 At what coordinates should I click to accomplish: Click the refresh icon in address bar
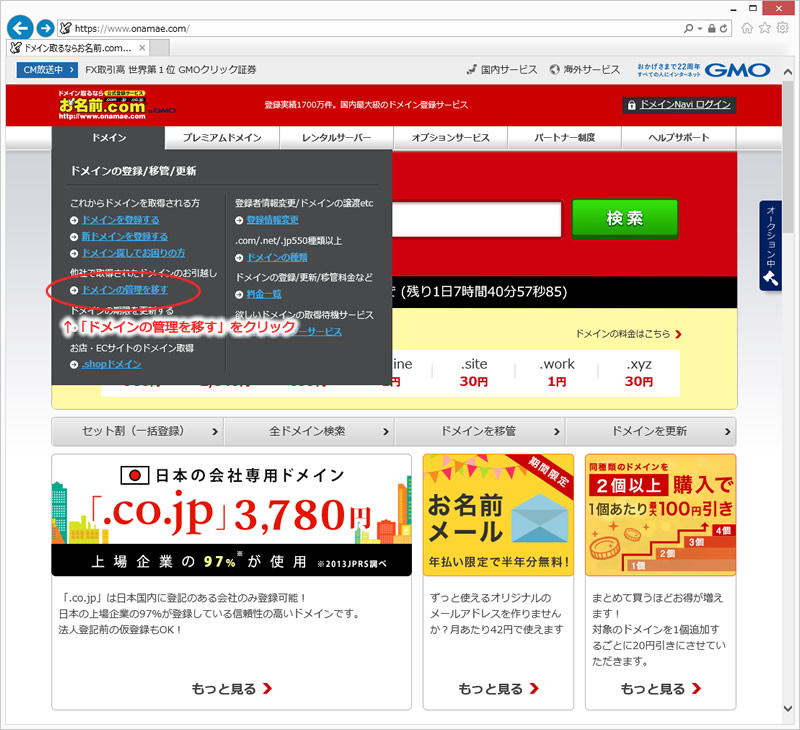point(723,29)
